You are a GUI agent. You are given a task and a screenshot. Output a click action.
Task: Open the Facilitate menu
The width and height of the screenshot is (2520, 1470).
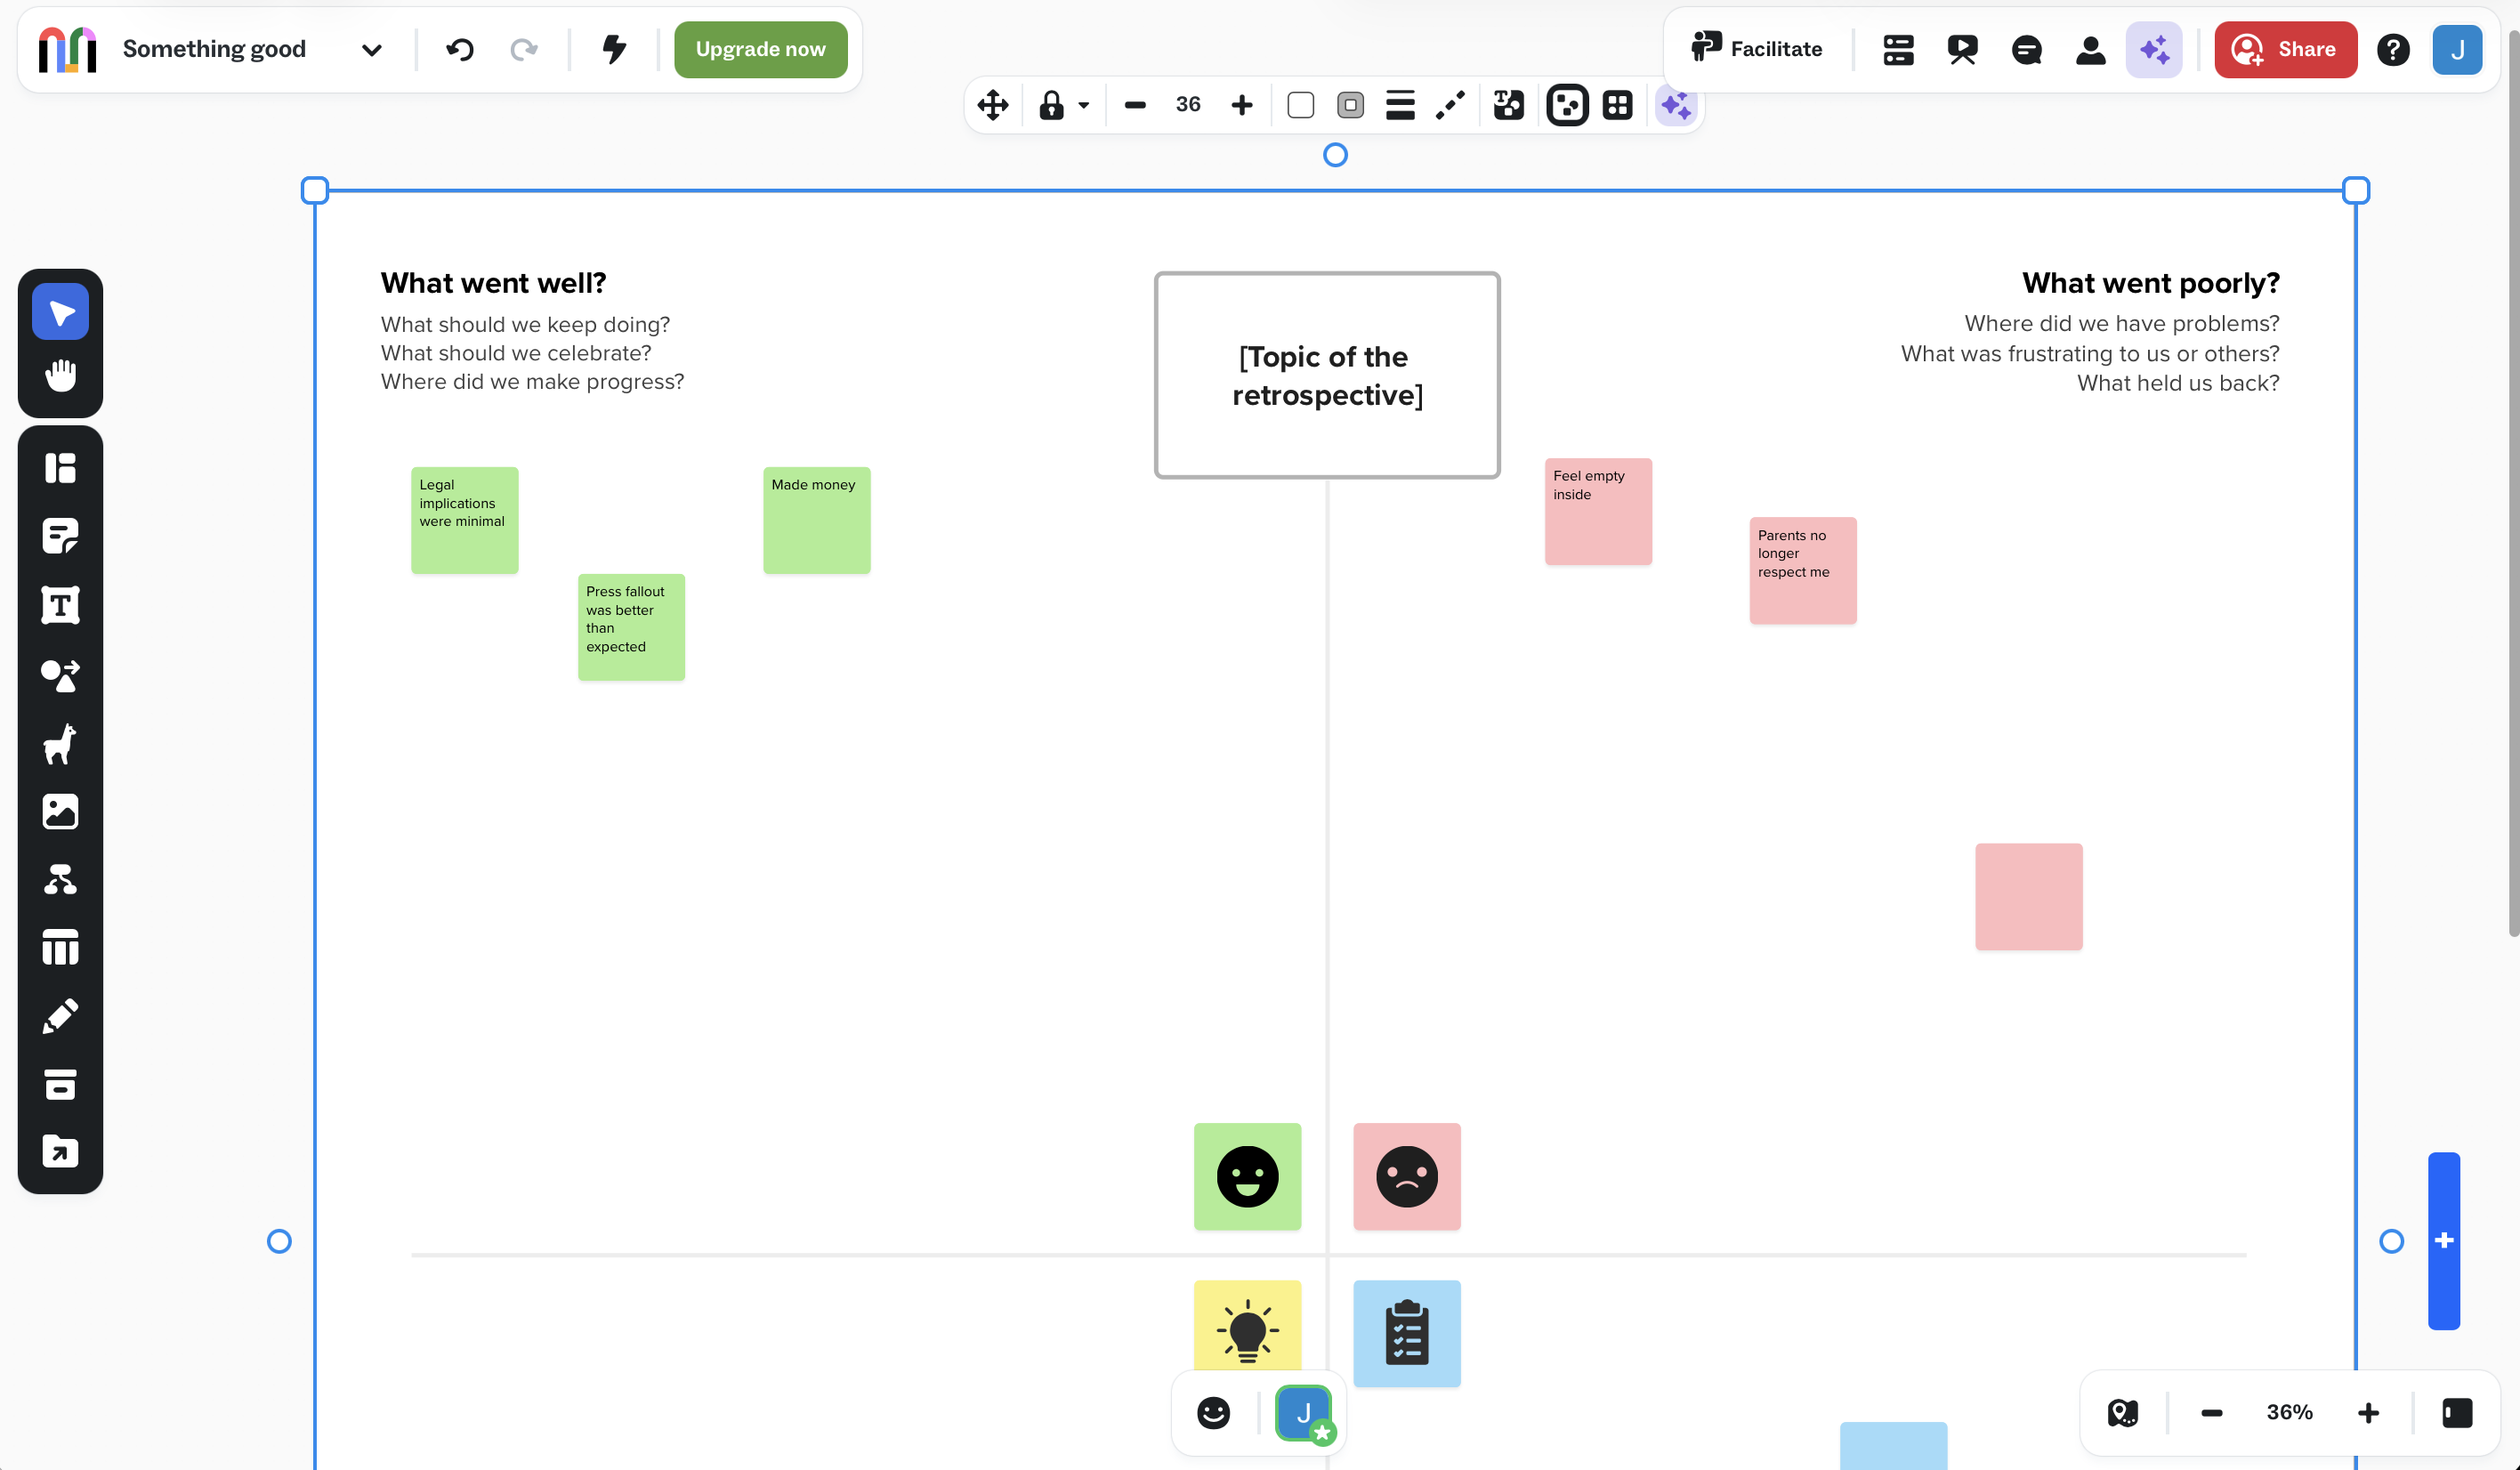tap(1756, 48)
